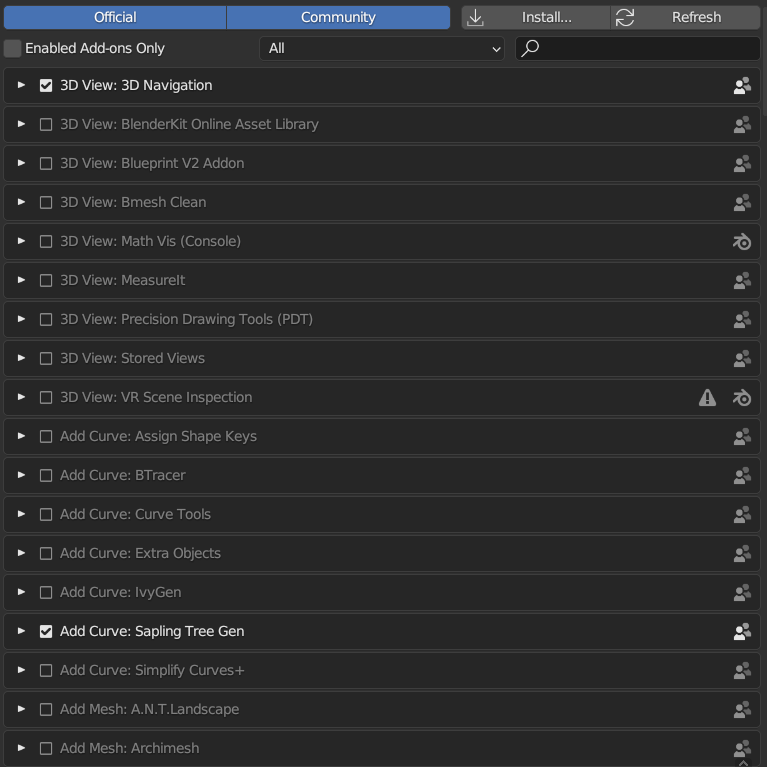This screenshot has height=767, width=767.
Task: Open the All category dropdown
Action: [382, 48]
